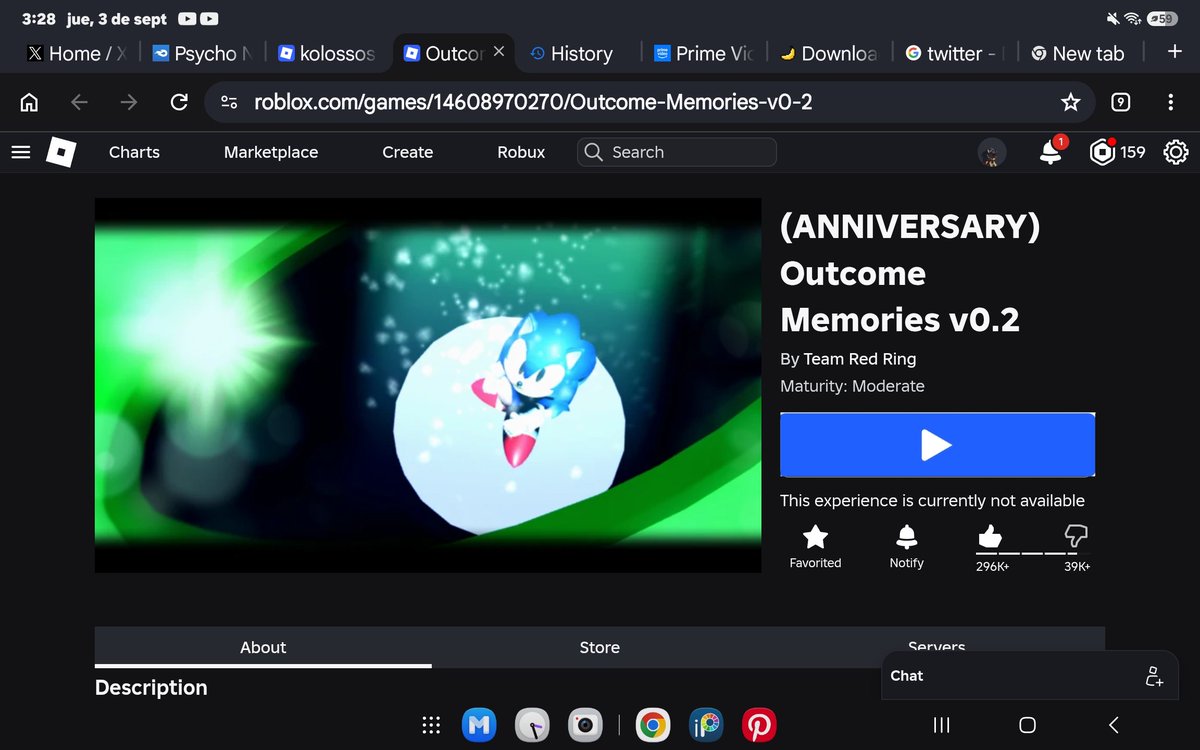1200x750 pixels.
Task: Click the blue Play button
Action: [x=937, y=445]
